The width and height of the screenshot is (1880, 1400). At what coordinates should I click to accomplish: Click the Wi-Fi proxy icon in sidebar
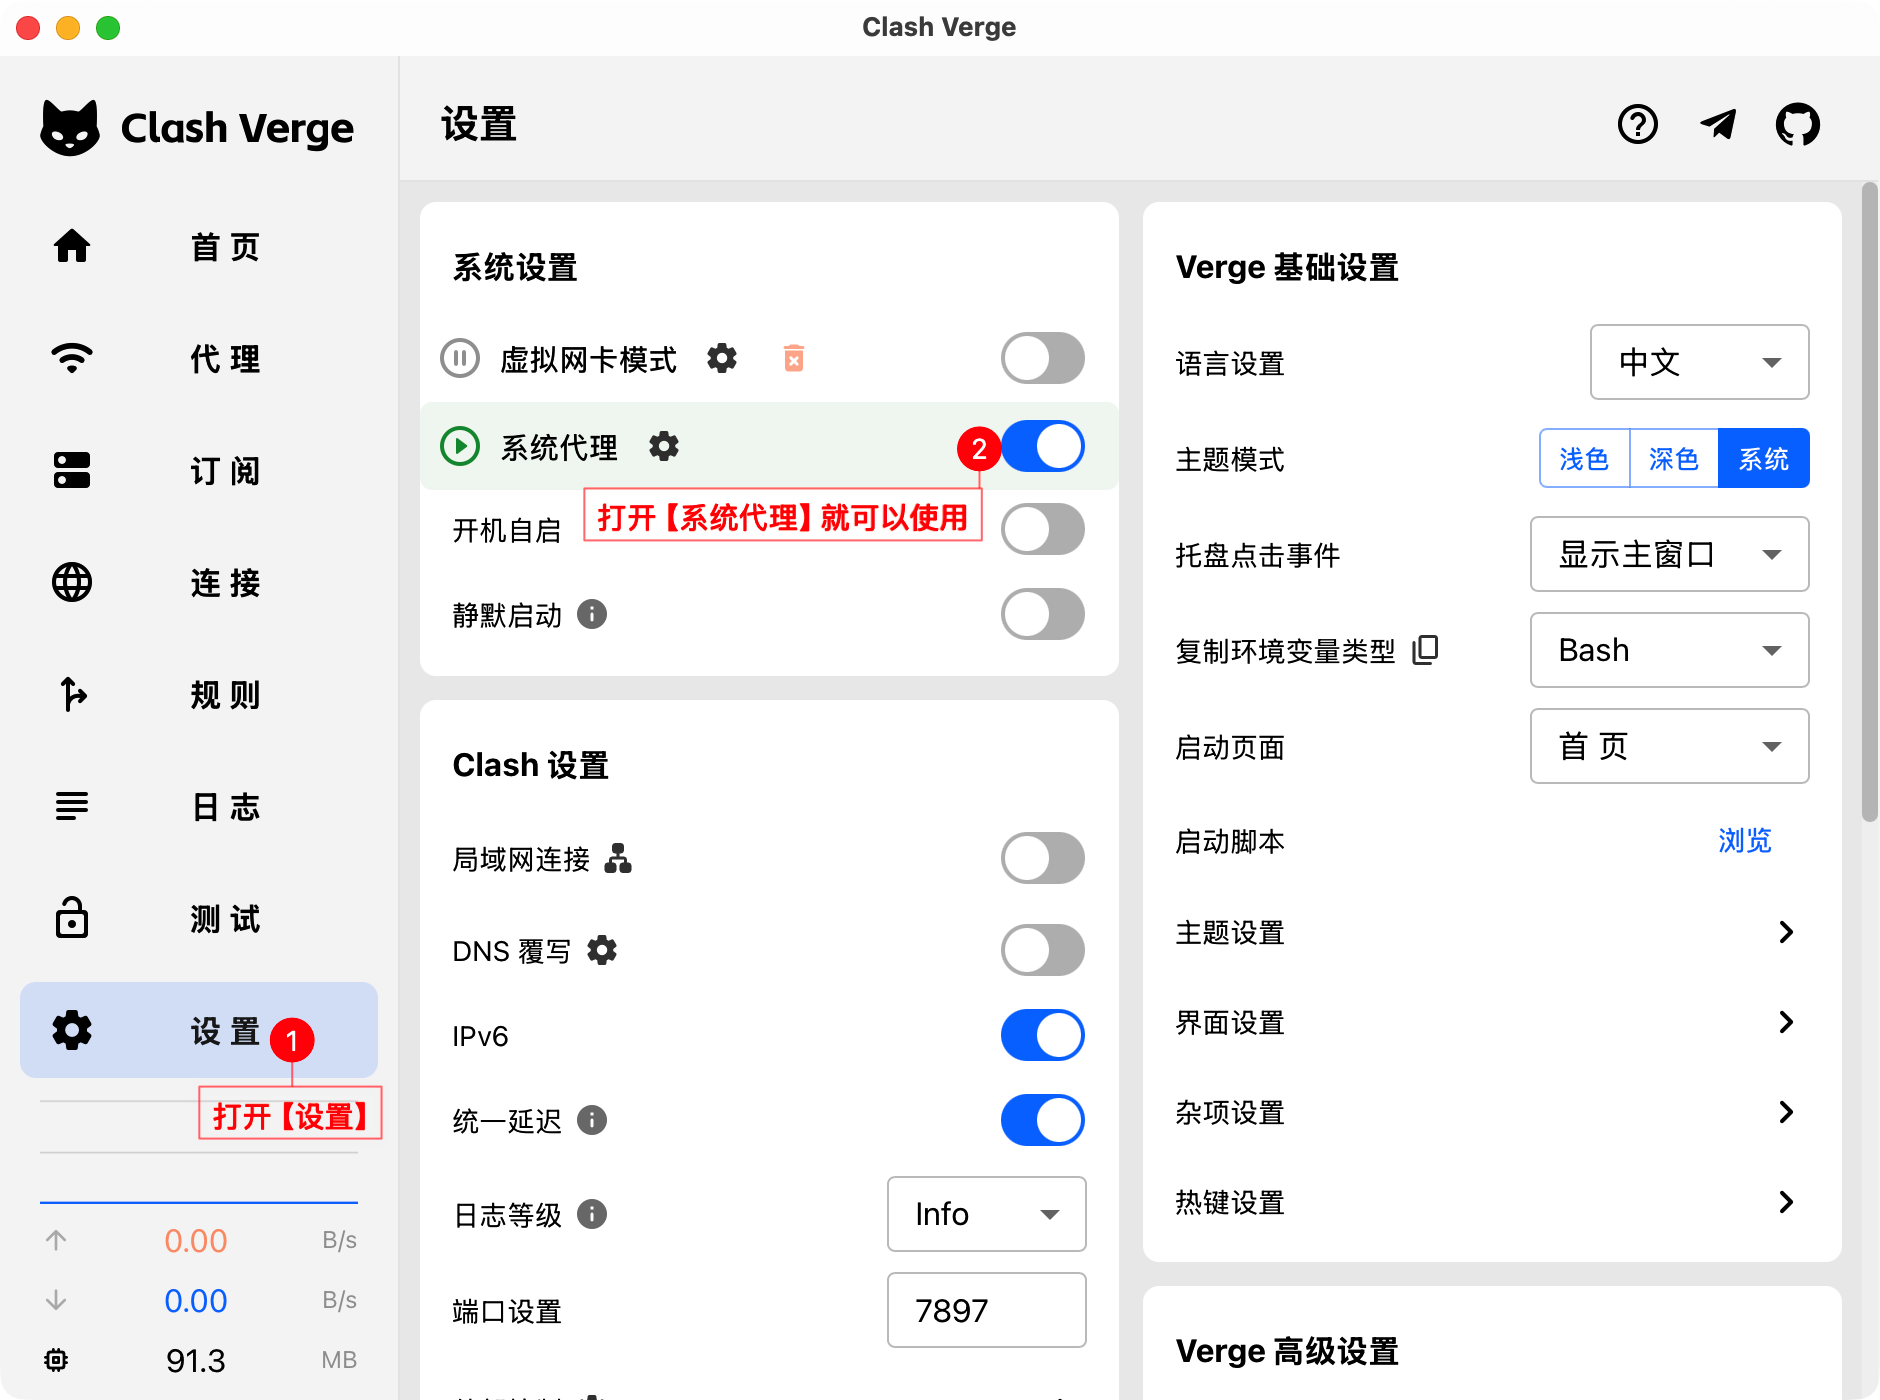72,358
